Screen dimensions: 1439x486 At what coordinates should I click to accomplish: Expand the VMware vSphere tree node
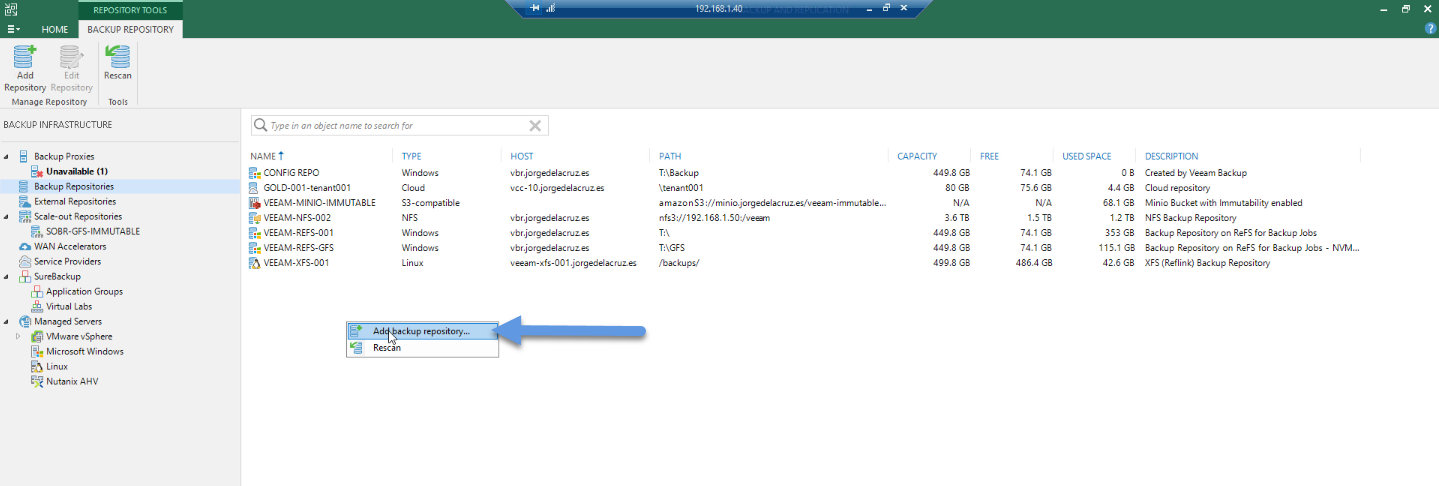(19, 337)
